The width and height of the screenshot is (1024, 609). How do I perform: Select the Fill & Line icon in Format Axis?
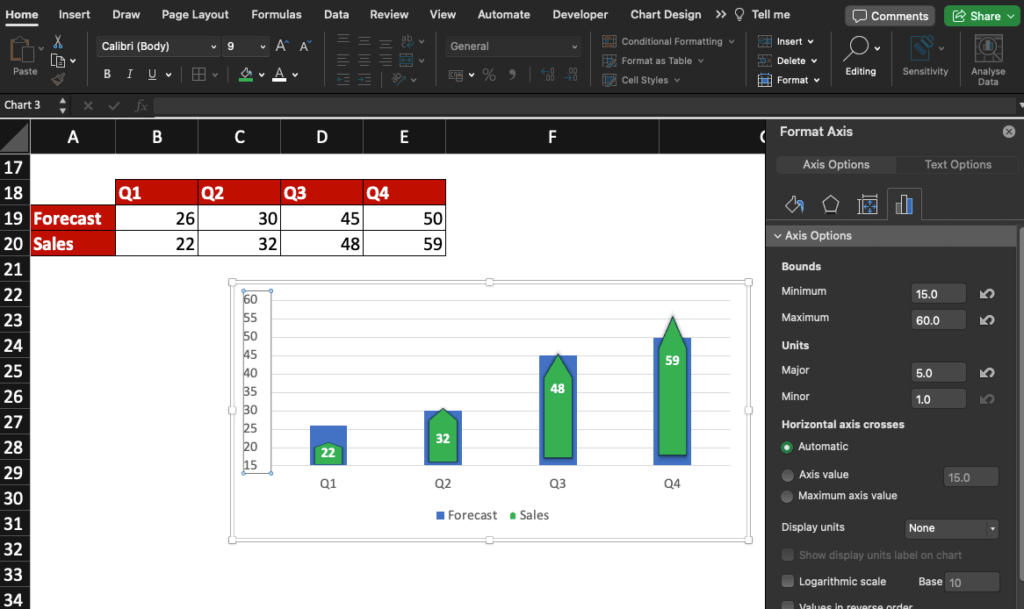[794, 204]
